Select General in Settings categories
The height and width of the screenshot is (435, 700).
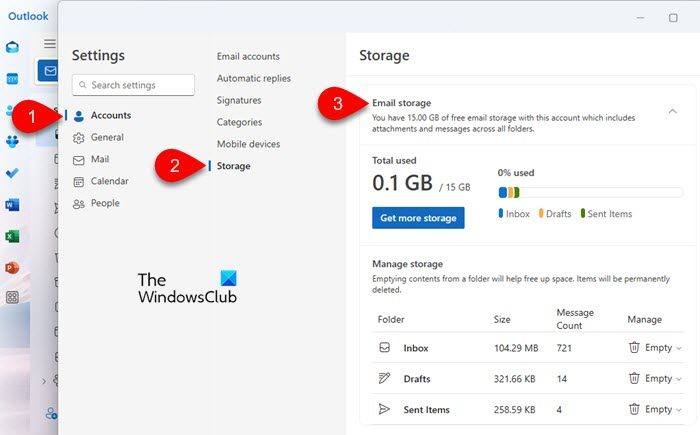pos(107,137)
